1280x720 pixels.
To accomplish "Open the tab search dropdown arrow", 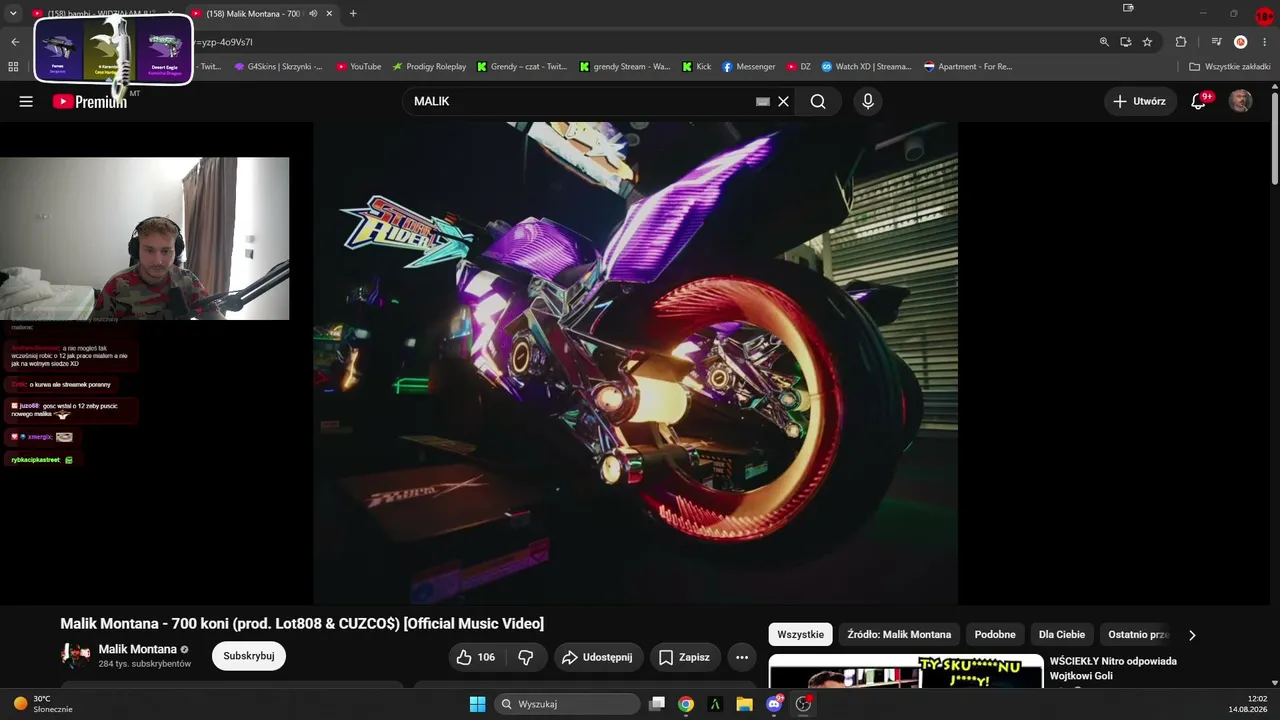I will point(13,13).
